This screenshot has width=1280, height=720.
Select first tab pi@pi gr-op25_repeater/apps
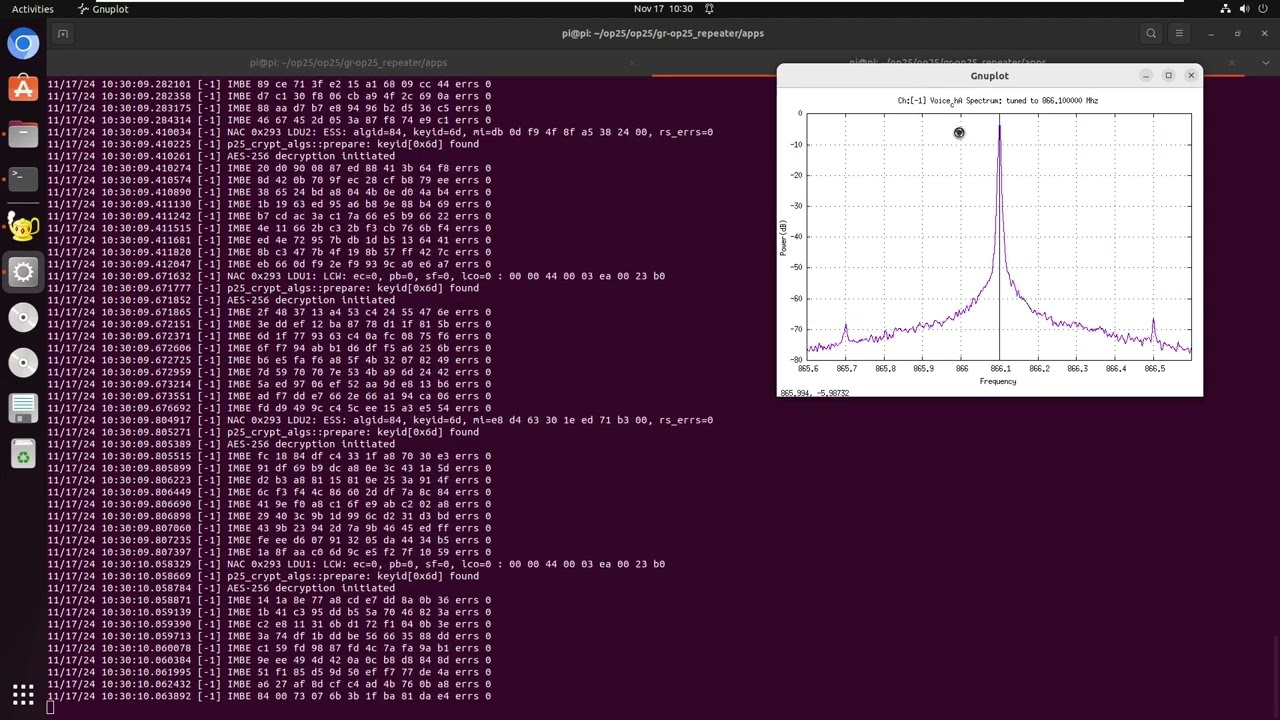[x=348, y=62]
